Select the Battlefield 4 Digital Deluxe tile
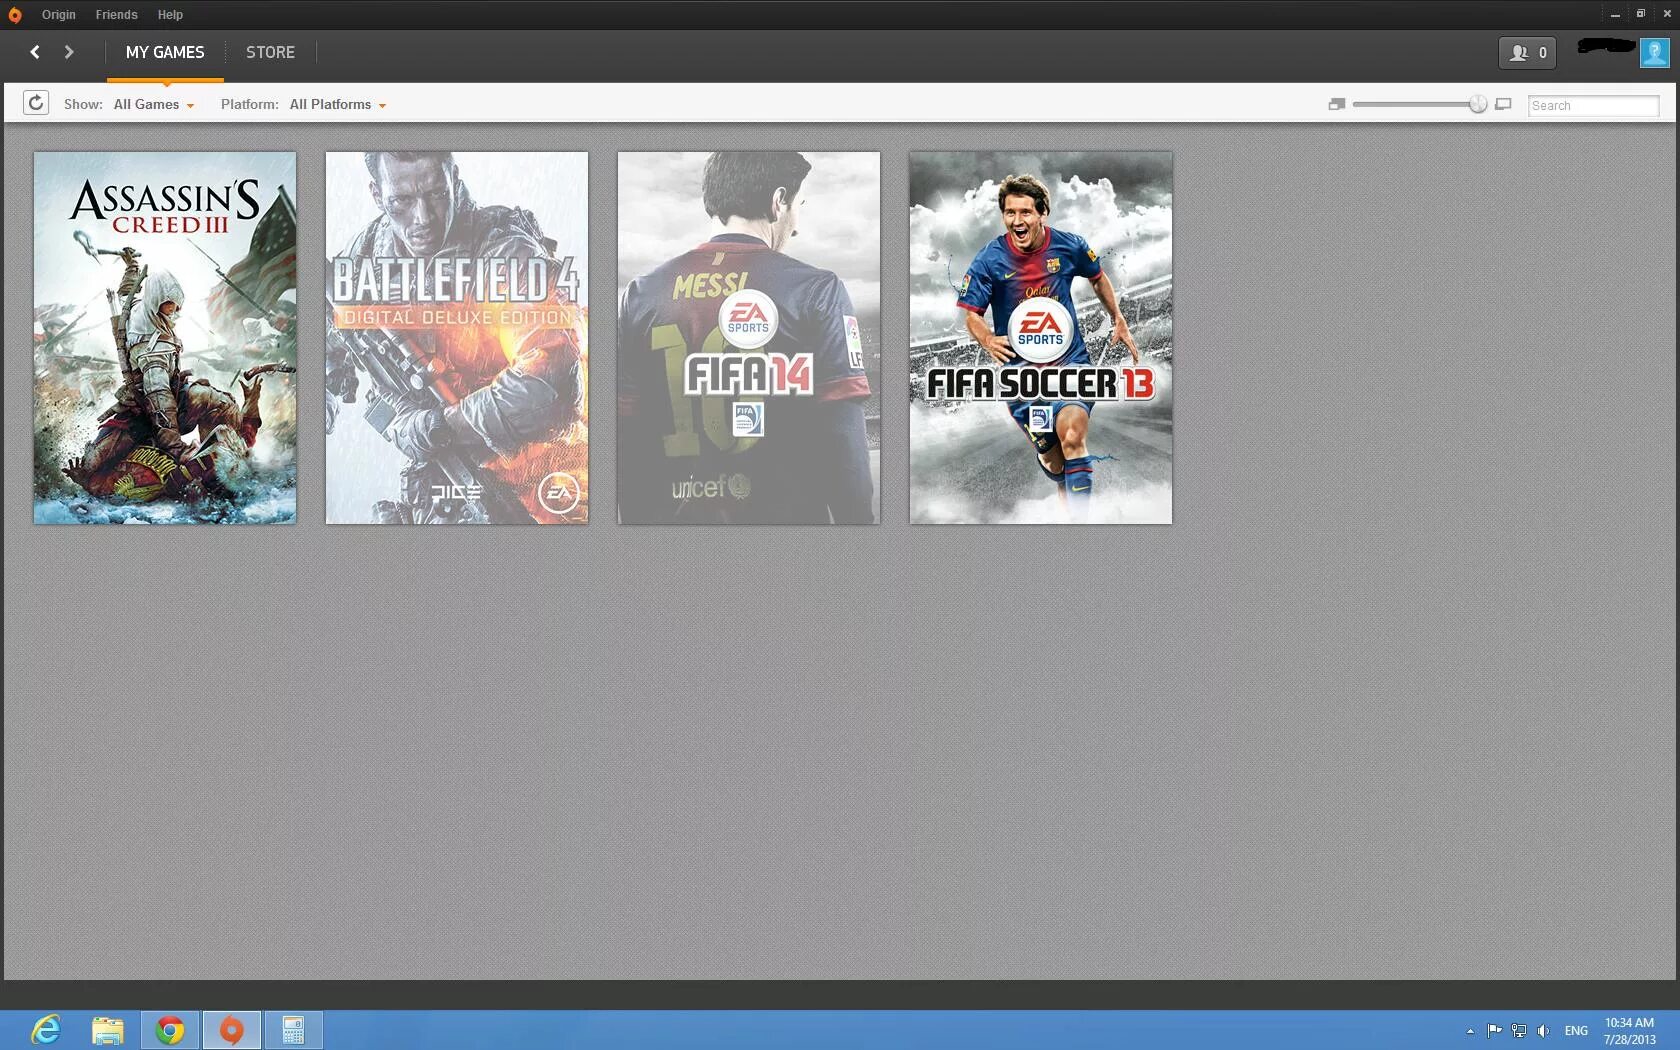 [457, 338]
